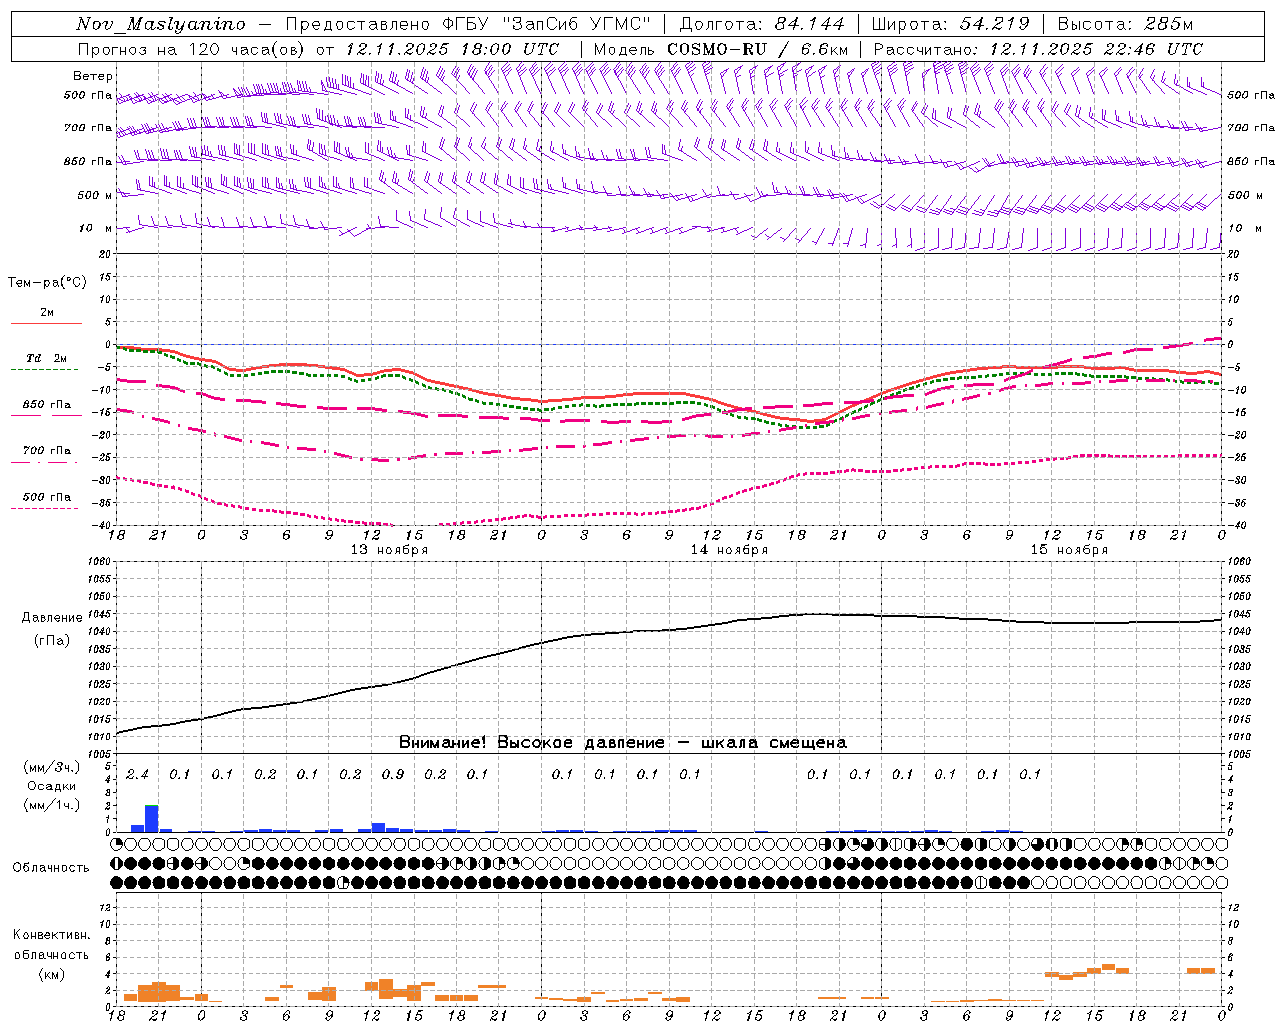Screen dimensions: 1280x1024
Task: Click the 'Высота: 285м' elevation text
Action: coord(1125,24)
